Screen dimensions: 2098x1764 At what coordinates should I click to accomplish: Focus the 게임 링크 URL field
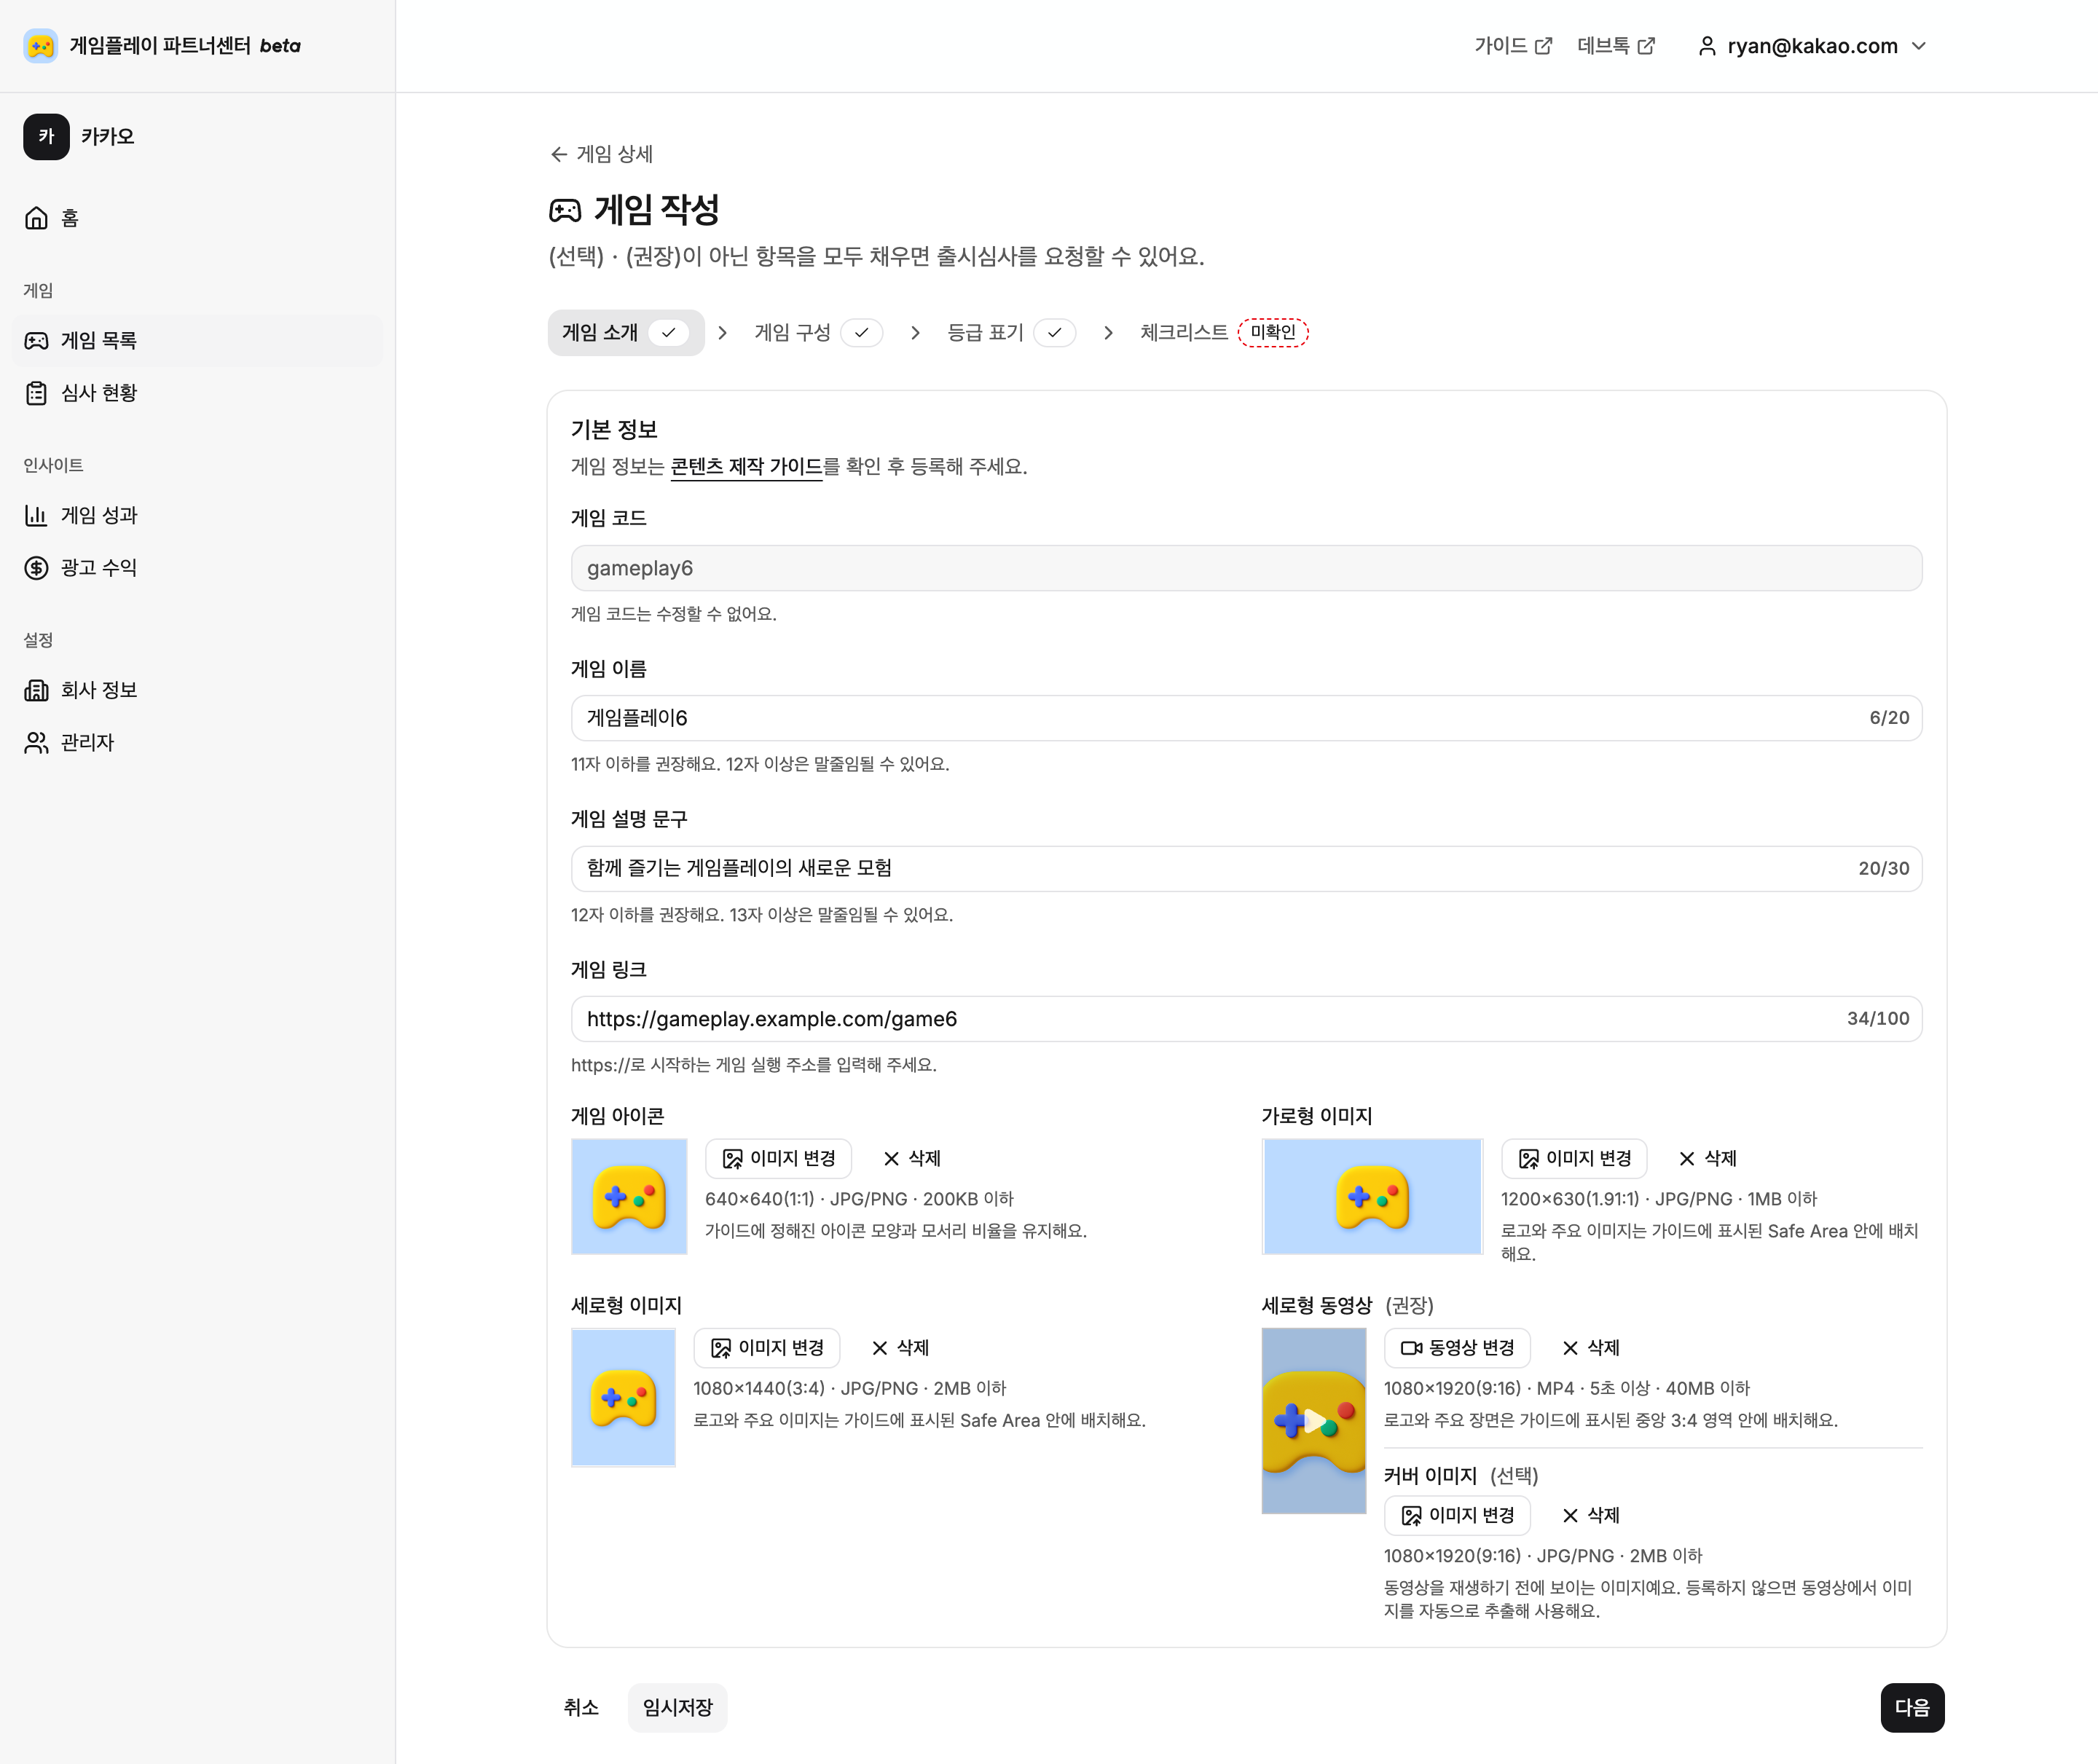pos(1246,1019)
